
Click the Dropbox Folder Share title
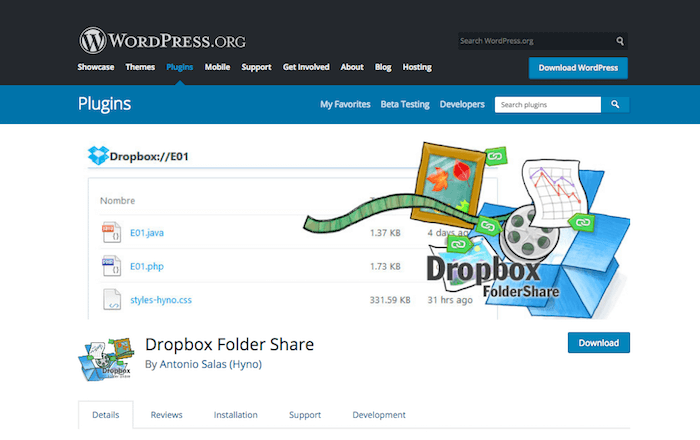[x=229, y=345]
